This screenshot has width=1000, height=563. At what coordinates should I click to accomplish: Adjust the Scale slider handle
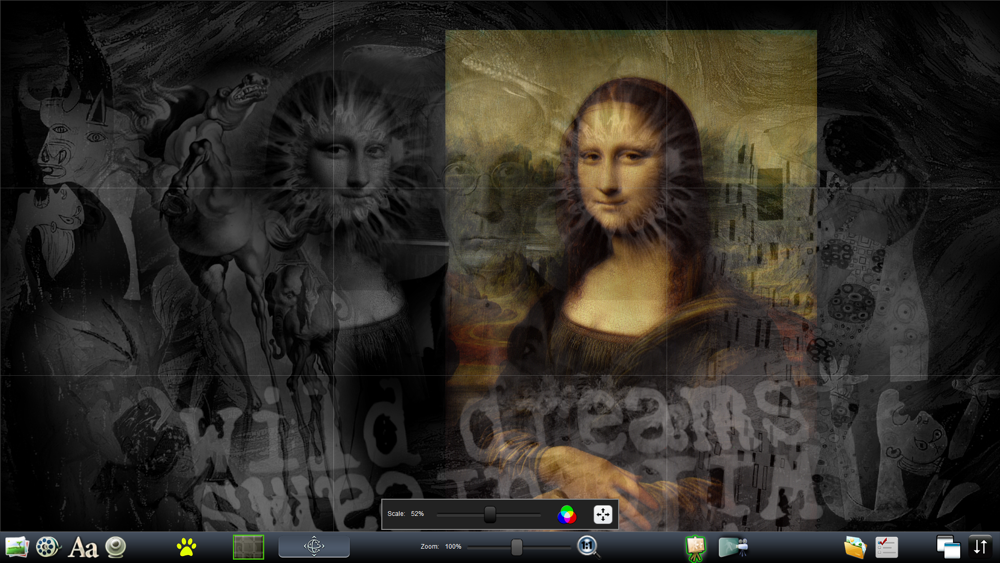pyautogui.click(x=490, y=514)
